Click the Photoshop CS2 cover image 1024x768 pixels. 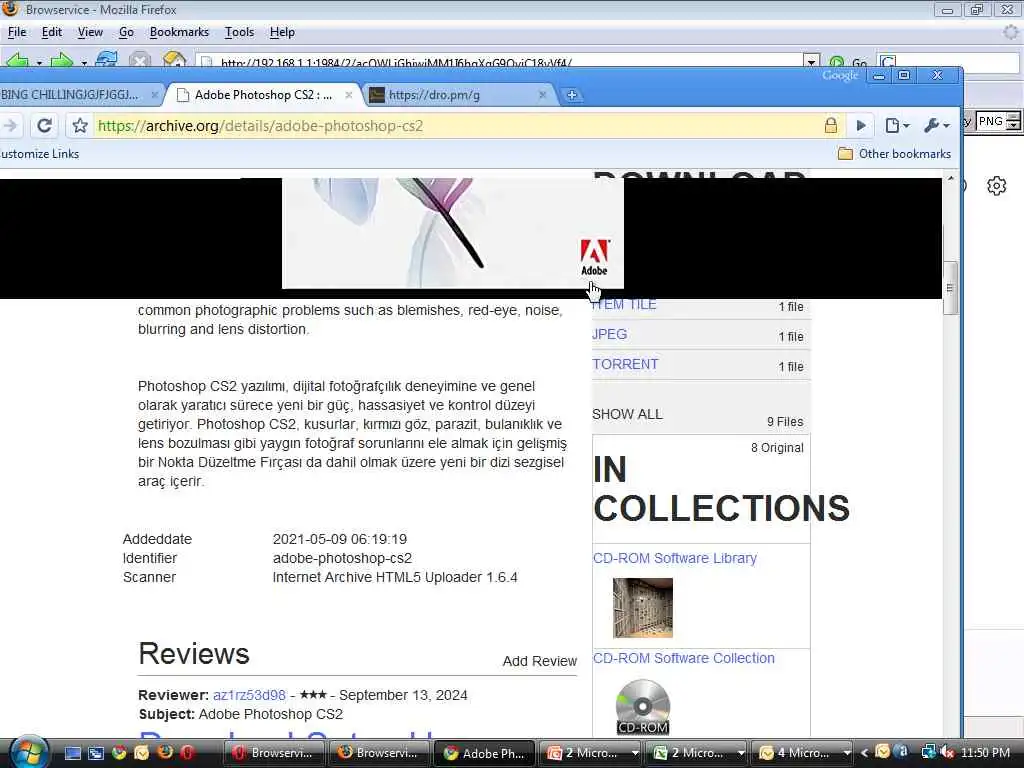point(453,232)
